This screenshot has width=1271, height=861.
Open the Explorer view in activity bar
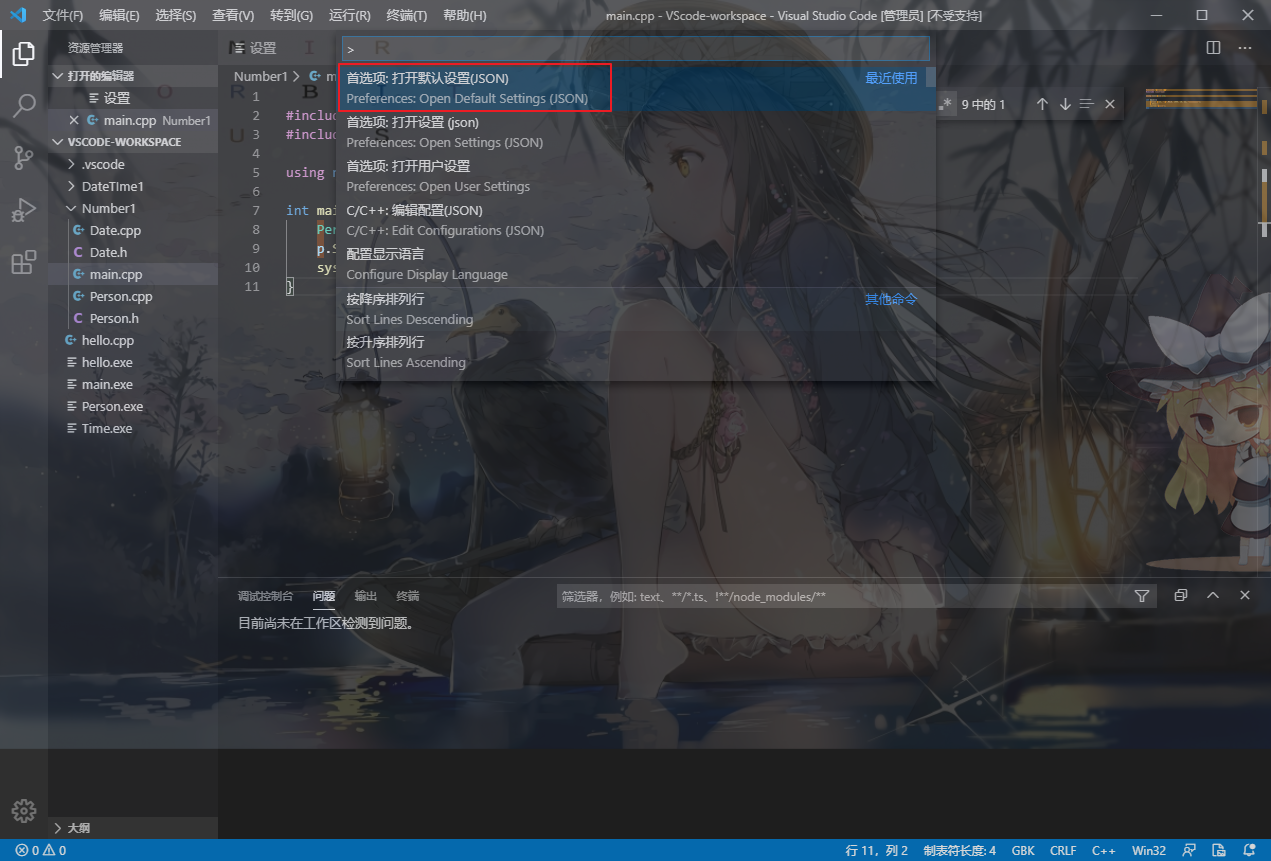(x=24, y=53)
